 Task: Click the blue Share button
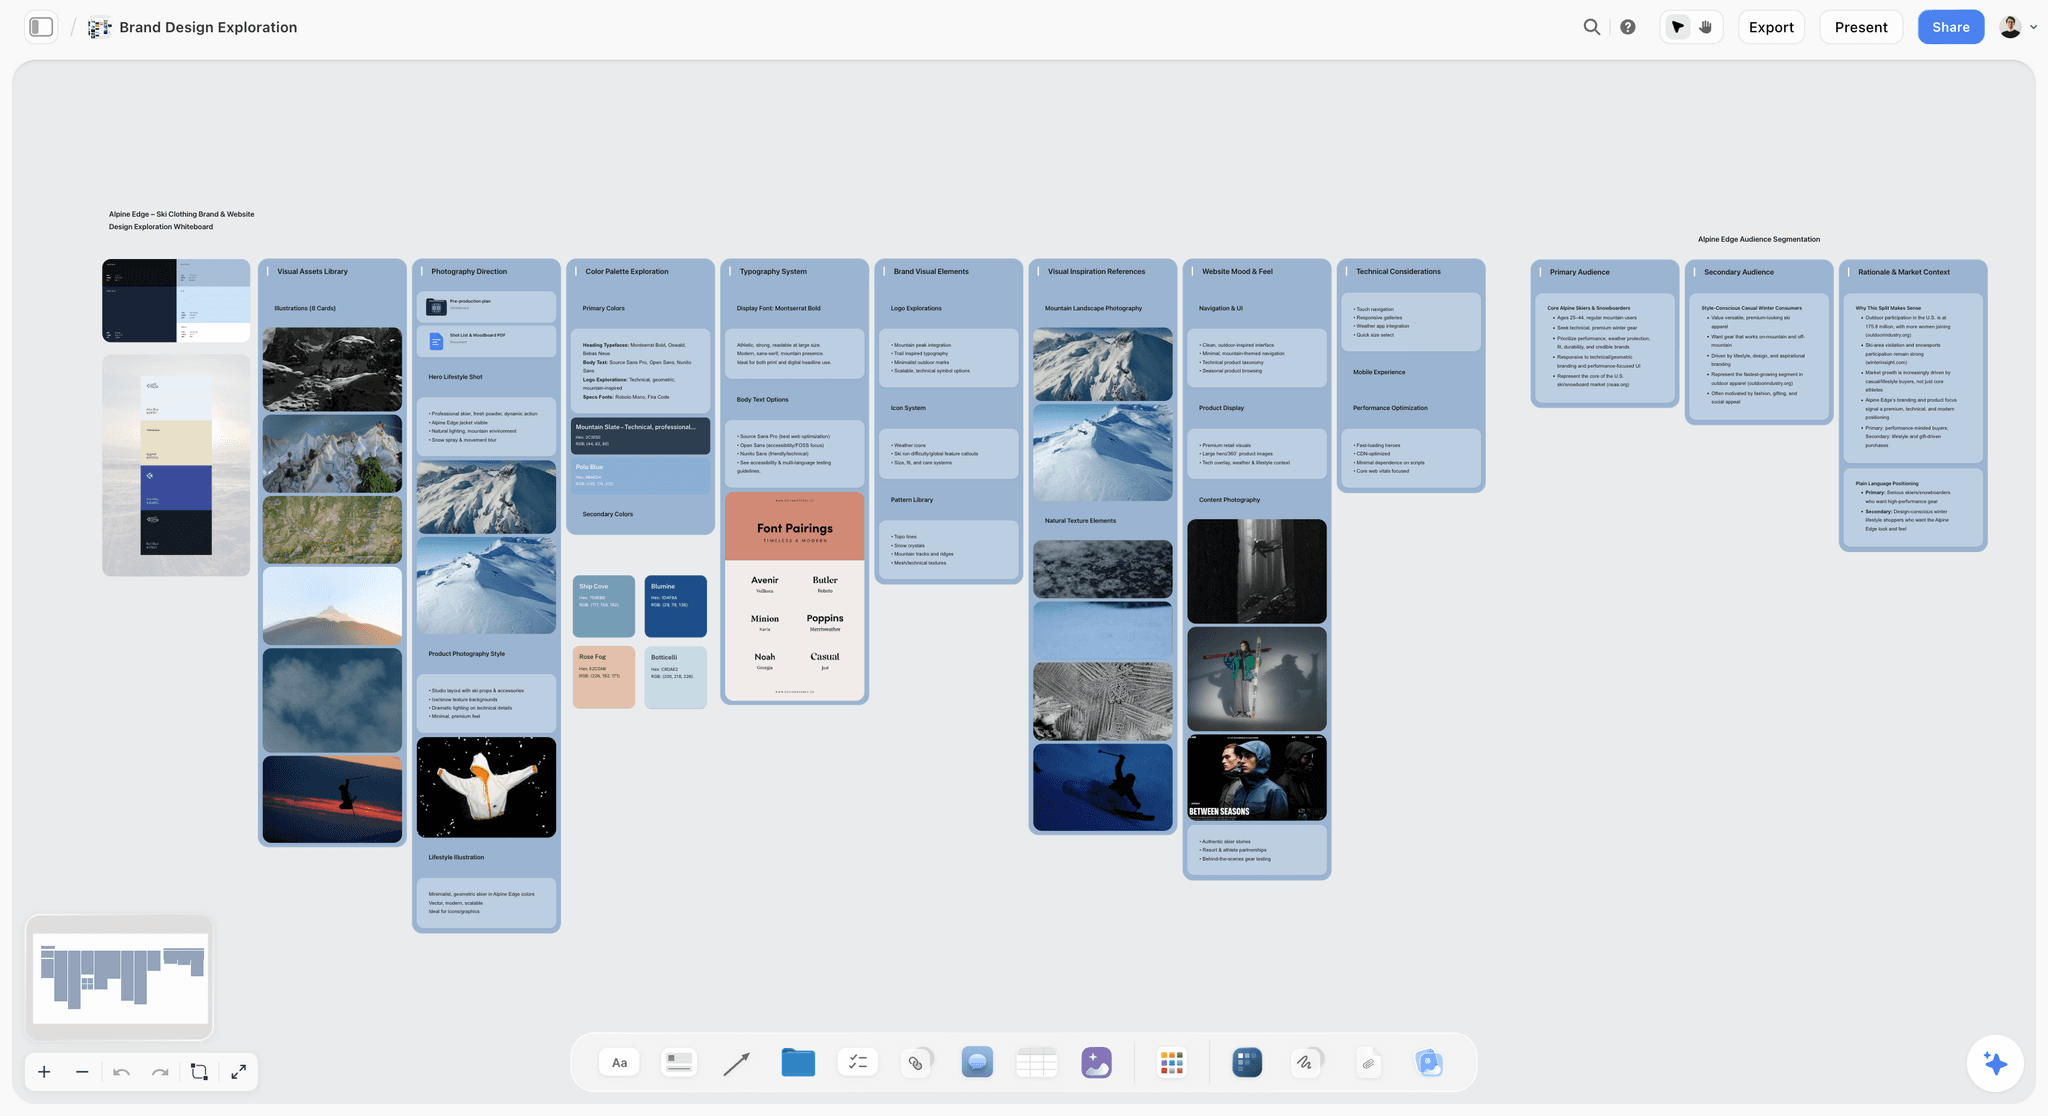[1950, 27]
